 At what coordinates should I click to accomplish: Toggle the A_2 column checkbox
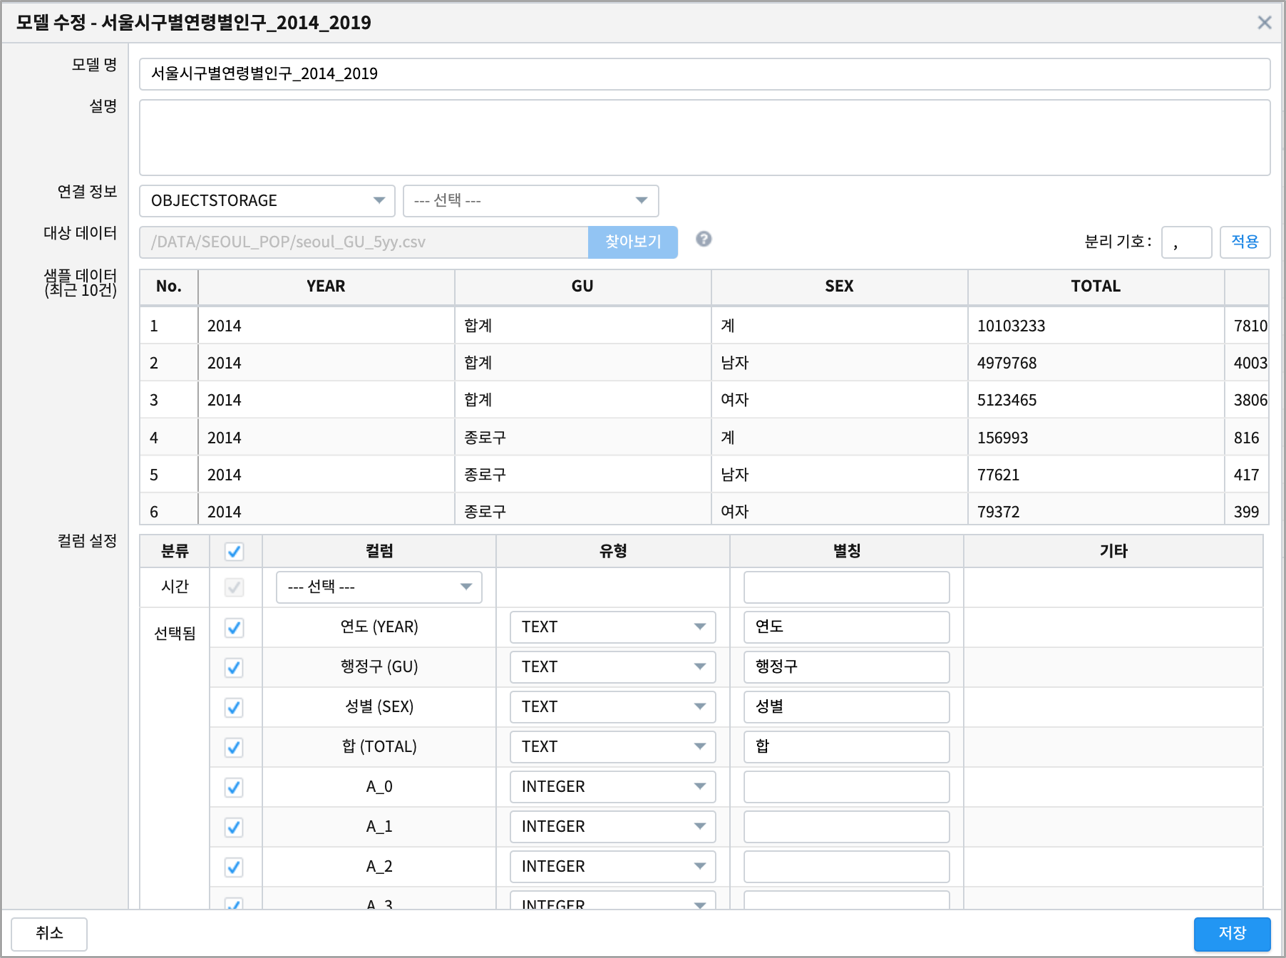pos(234,867)
